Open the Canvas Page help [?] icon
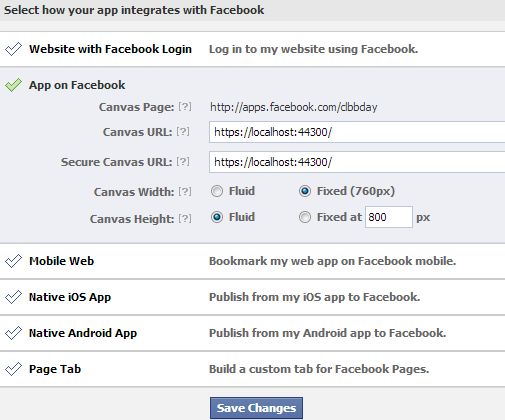This screenshot has height=420, width=505. tap(185, 107)
